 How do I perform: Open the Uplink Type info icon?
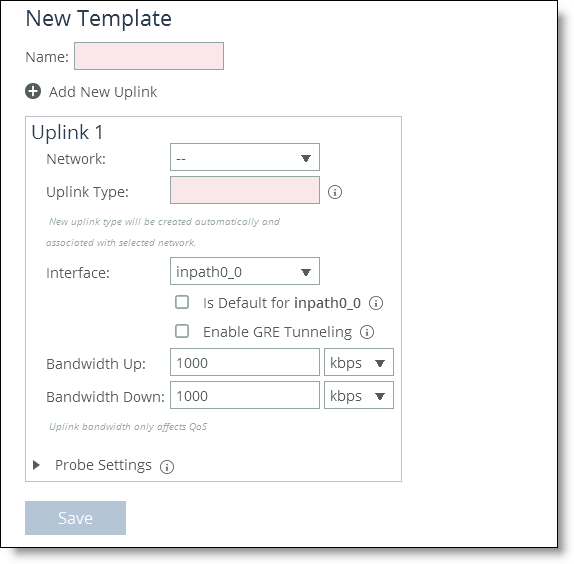335,192
